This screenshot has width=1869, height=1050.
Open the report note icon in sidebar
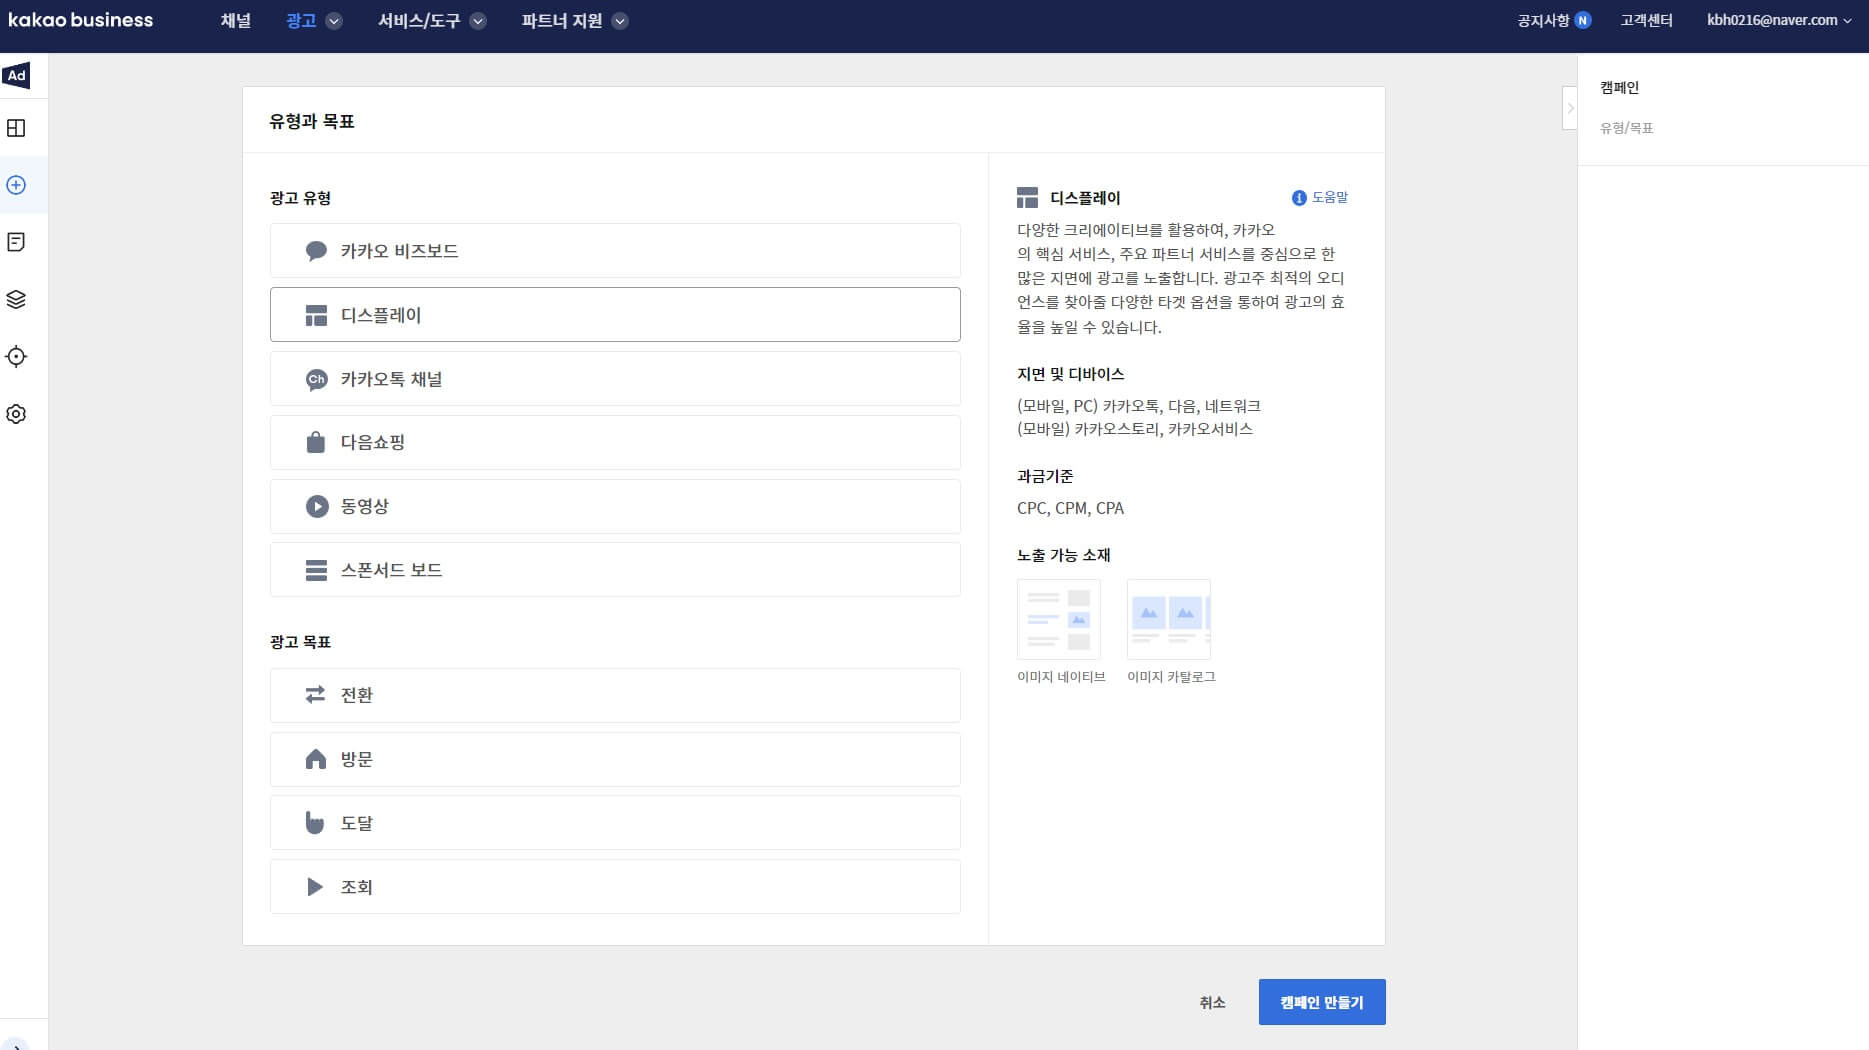click(x=16, y=242)
